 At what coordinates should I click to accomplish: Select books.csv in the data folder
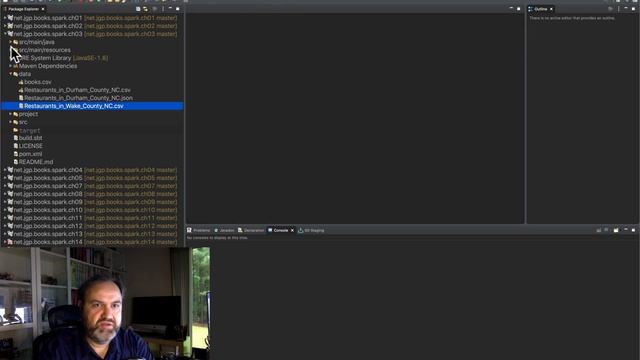point(38,82)
